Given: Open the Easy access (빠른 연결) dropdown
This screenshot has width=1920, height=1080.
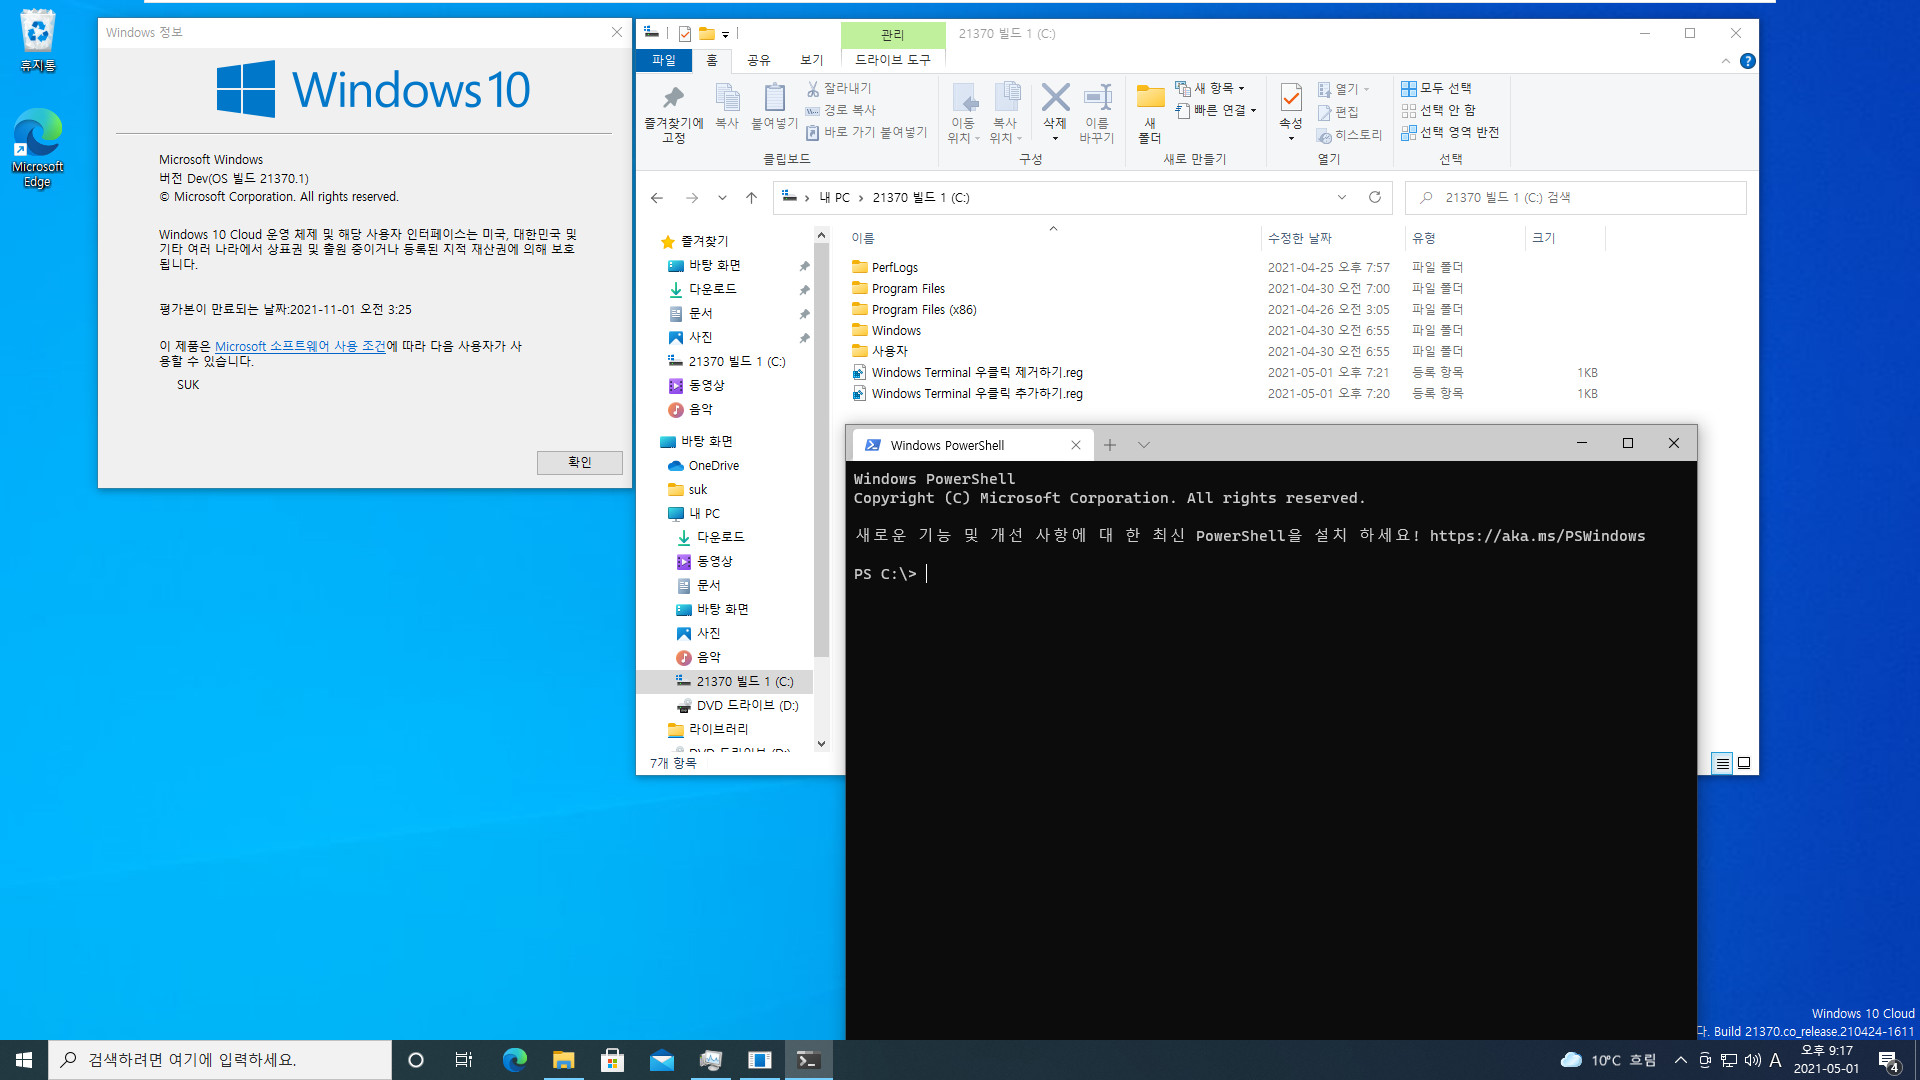Looking at the screenshot, I should pos(1215,110).
